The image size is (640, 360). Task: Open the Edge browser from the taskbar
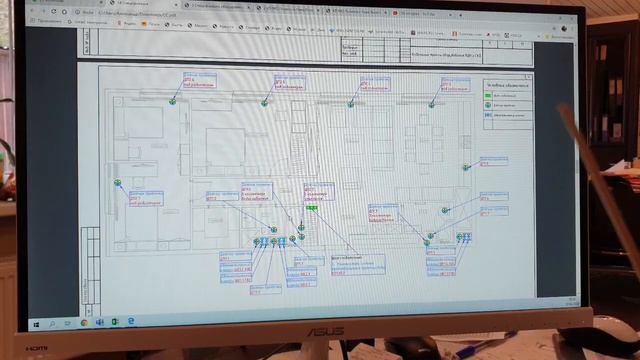pos(131,321)
